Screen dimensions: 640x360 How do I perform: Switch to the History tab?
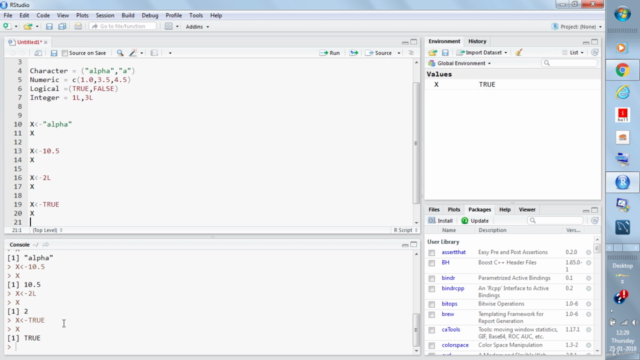click(x=477, y=41)
